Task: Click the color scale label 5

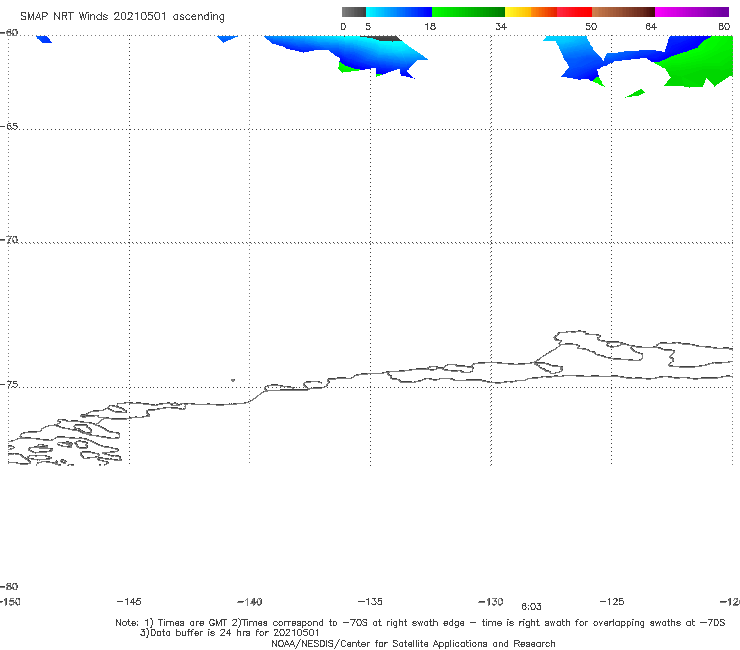Action: click(x=368, y=27)
